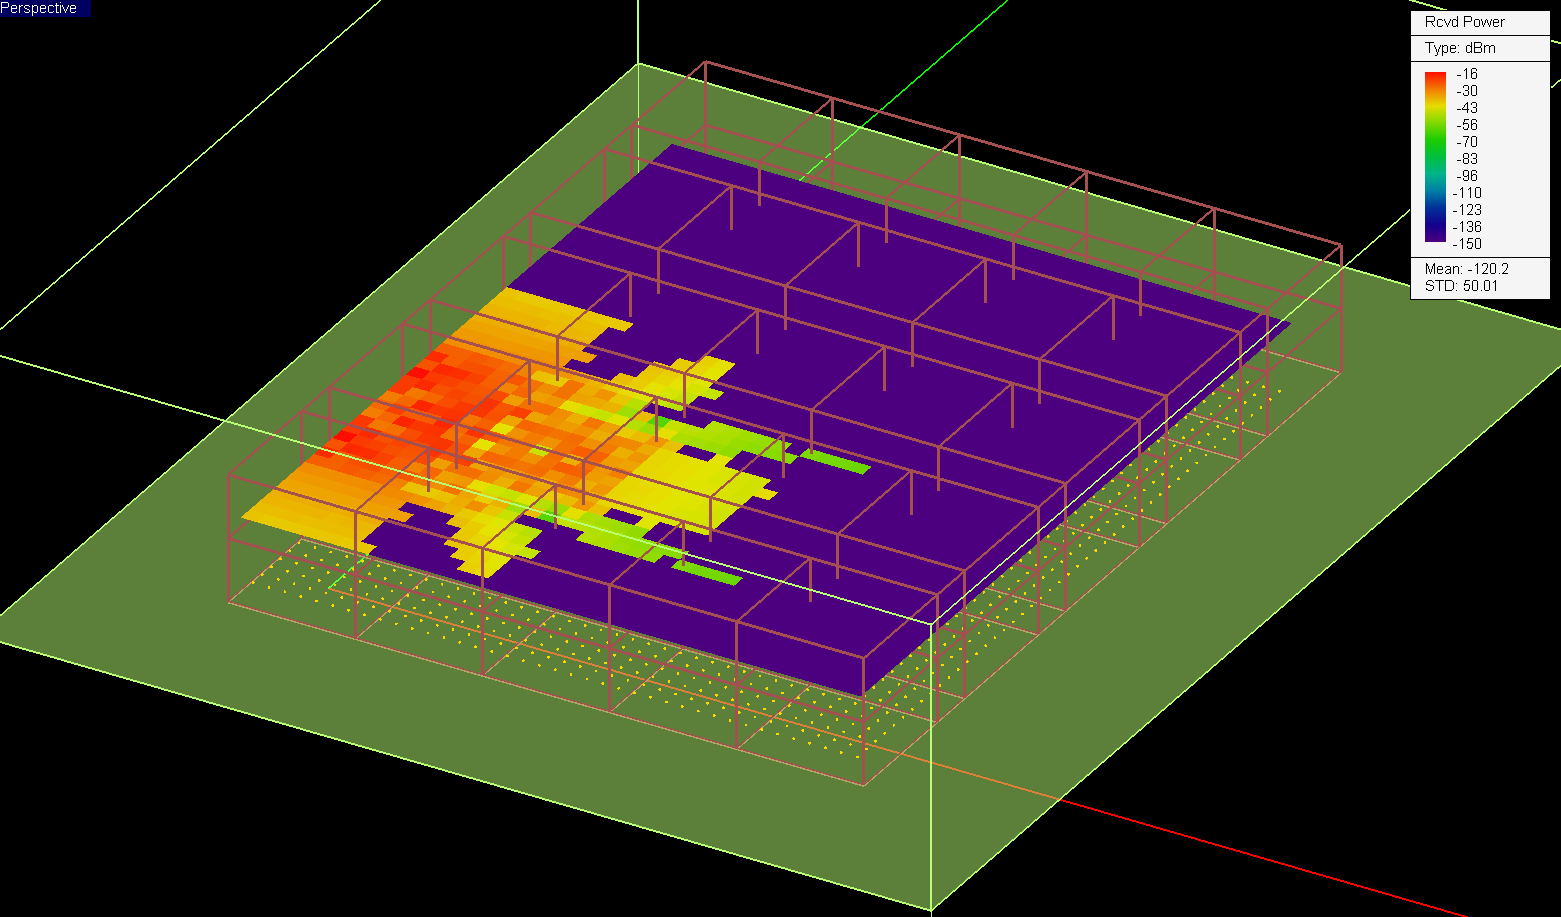Click the -150 legend value

1467,244
